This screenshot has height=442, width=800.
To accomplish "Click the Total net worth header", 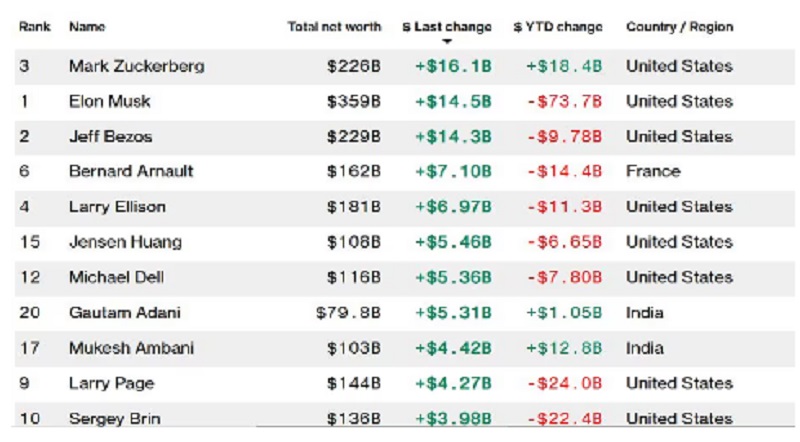I will [x=334, y=27].
